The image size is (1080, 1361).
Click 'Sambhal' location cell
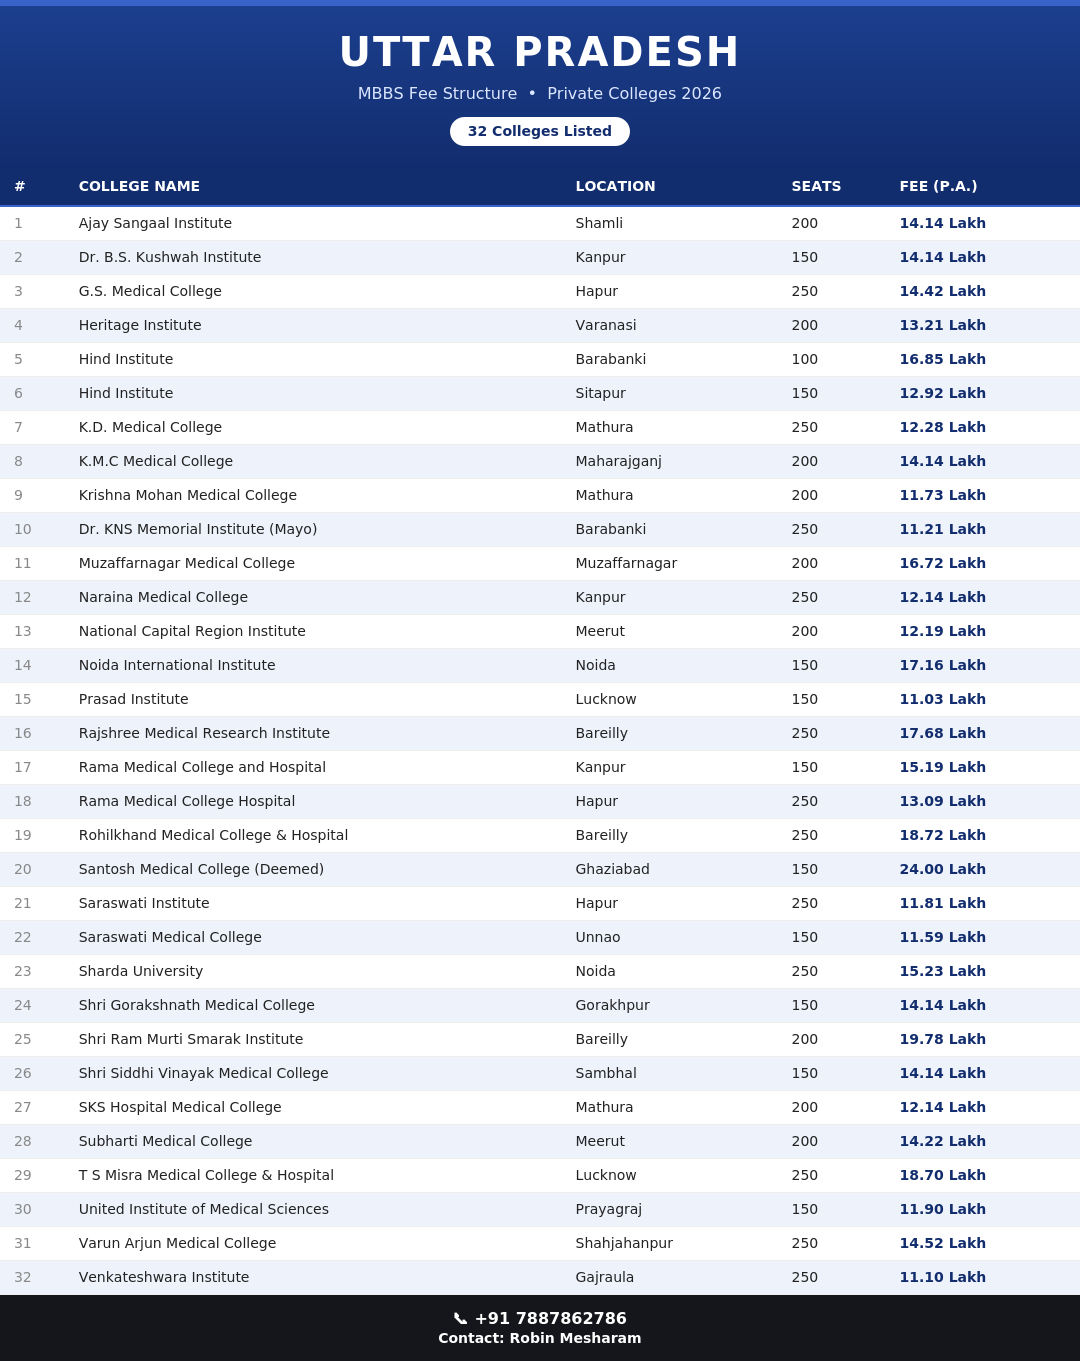pos(605,1073)
